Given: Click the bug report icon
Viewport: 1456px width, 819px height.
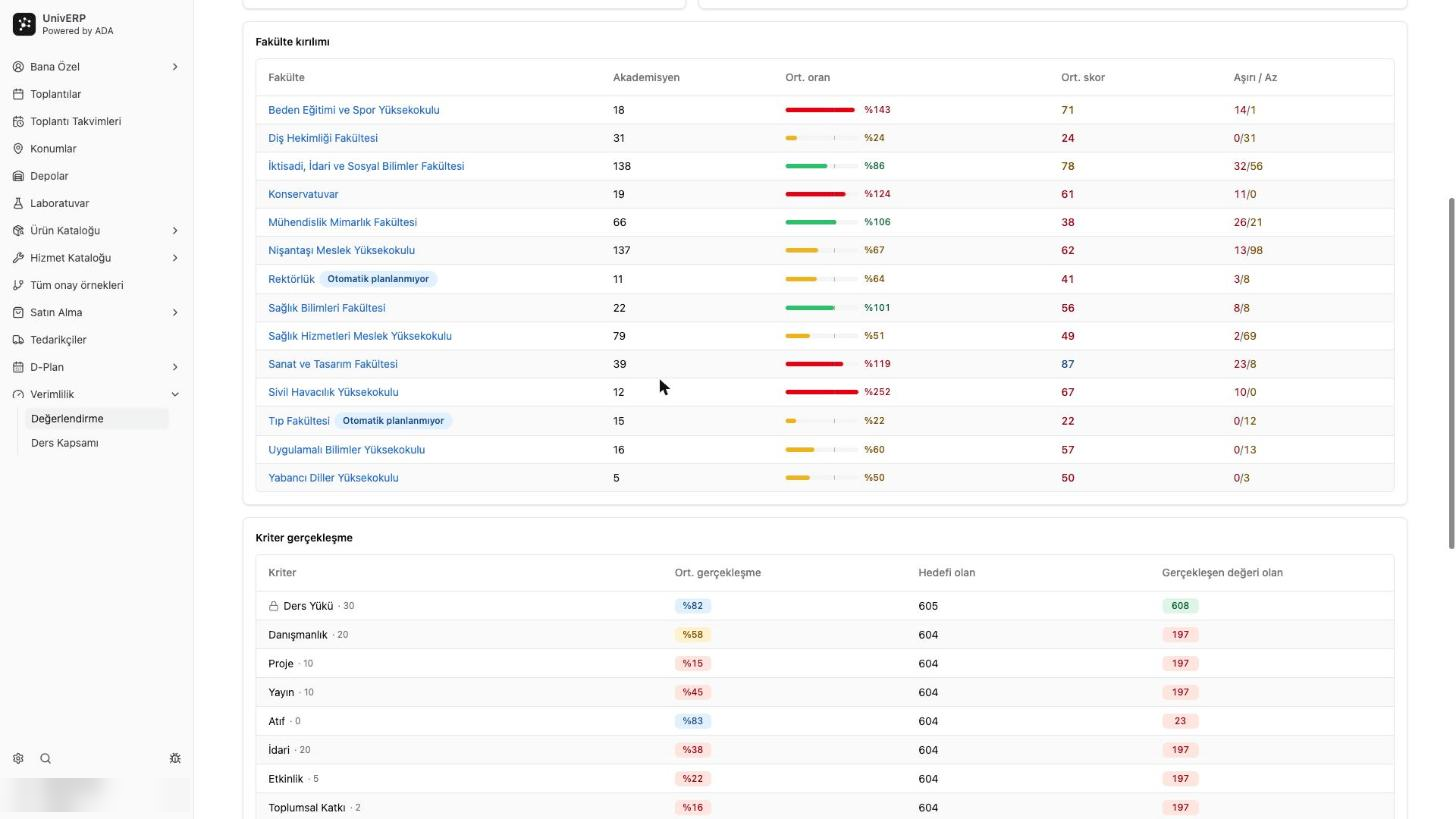Looking at the screenshot, I should tap(175, 759).
